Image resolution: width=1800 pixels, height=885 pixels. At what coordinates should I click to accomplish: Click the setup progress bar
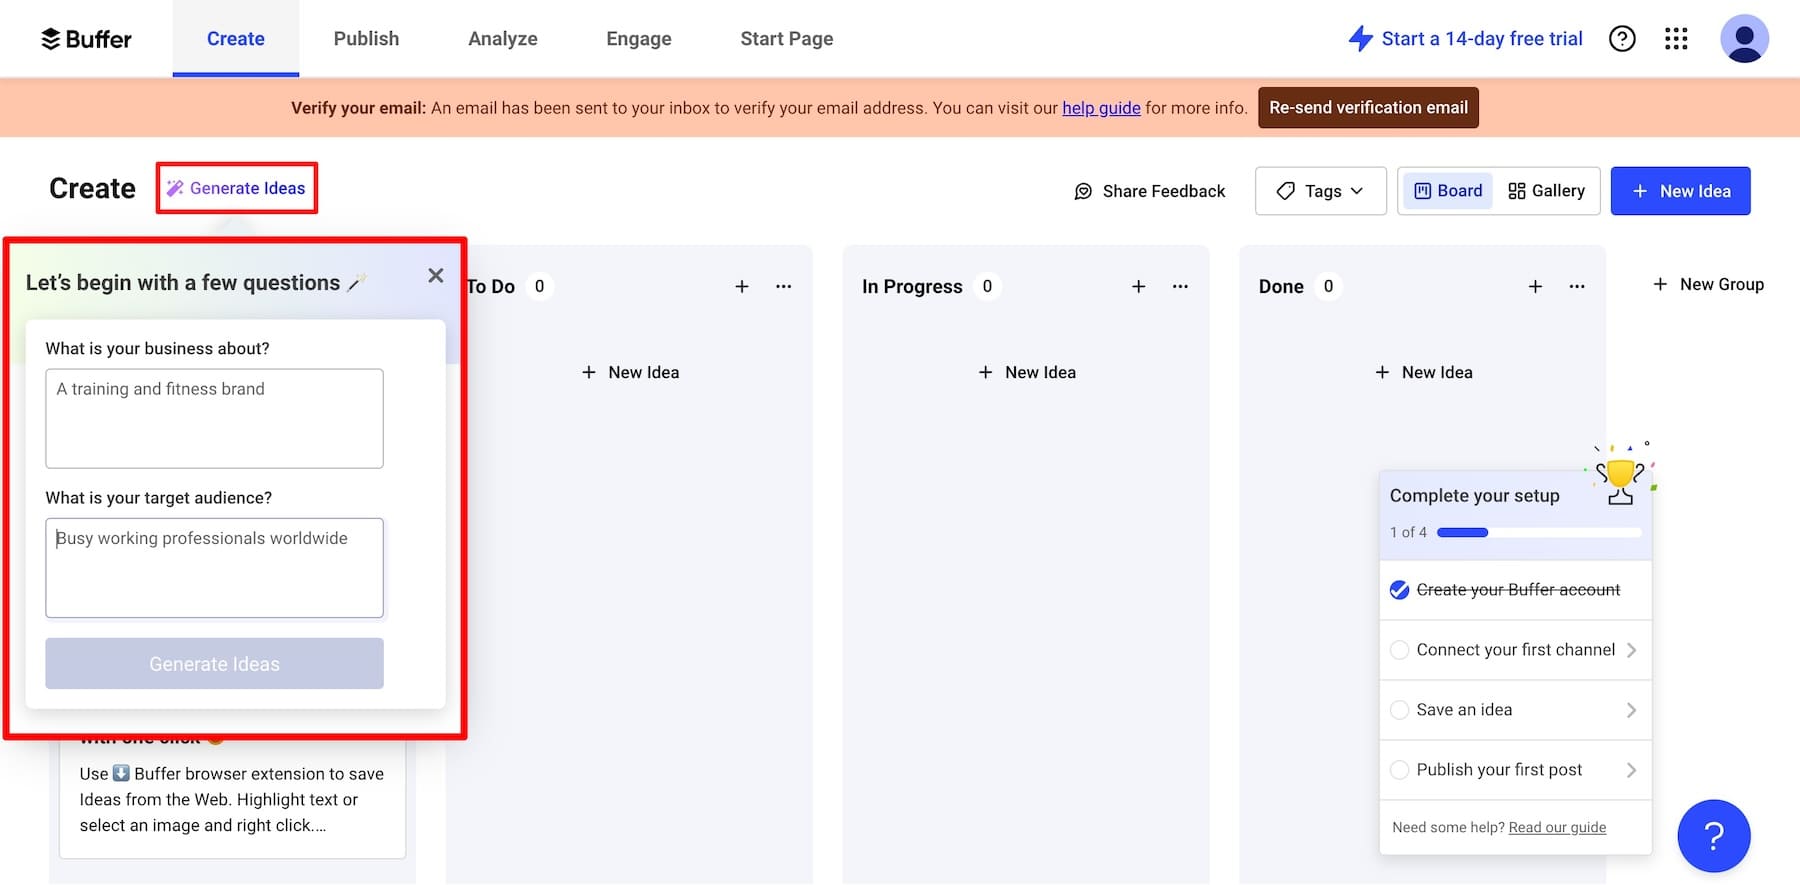pos(1539,533)
